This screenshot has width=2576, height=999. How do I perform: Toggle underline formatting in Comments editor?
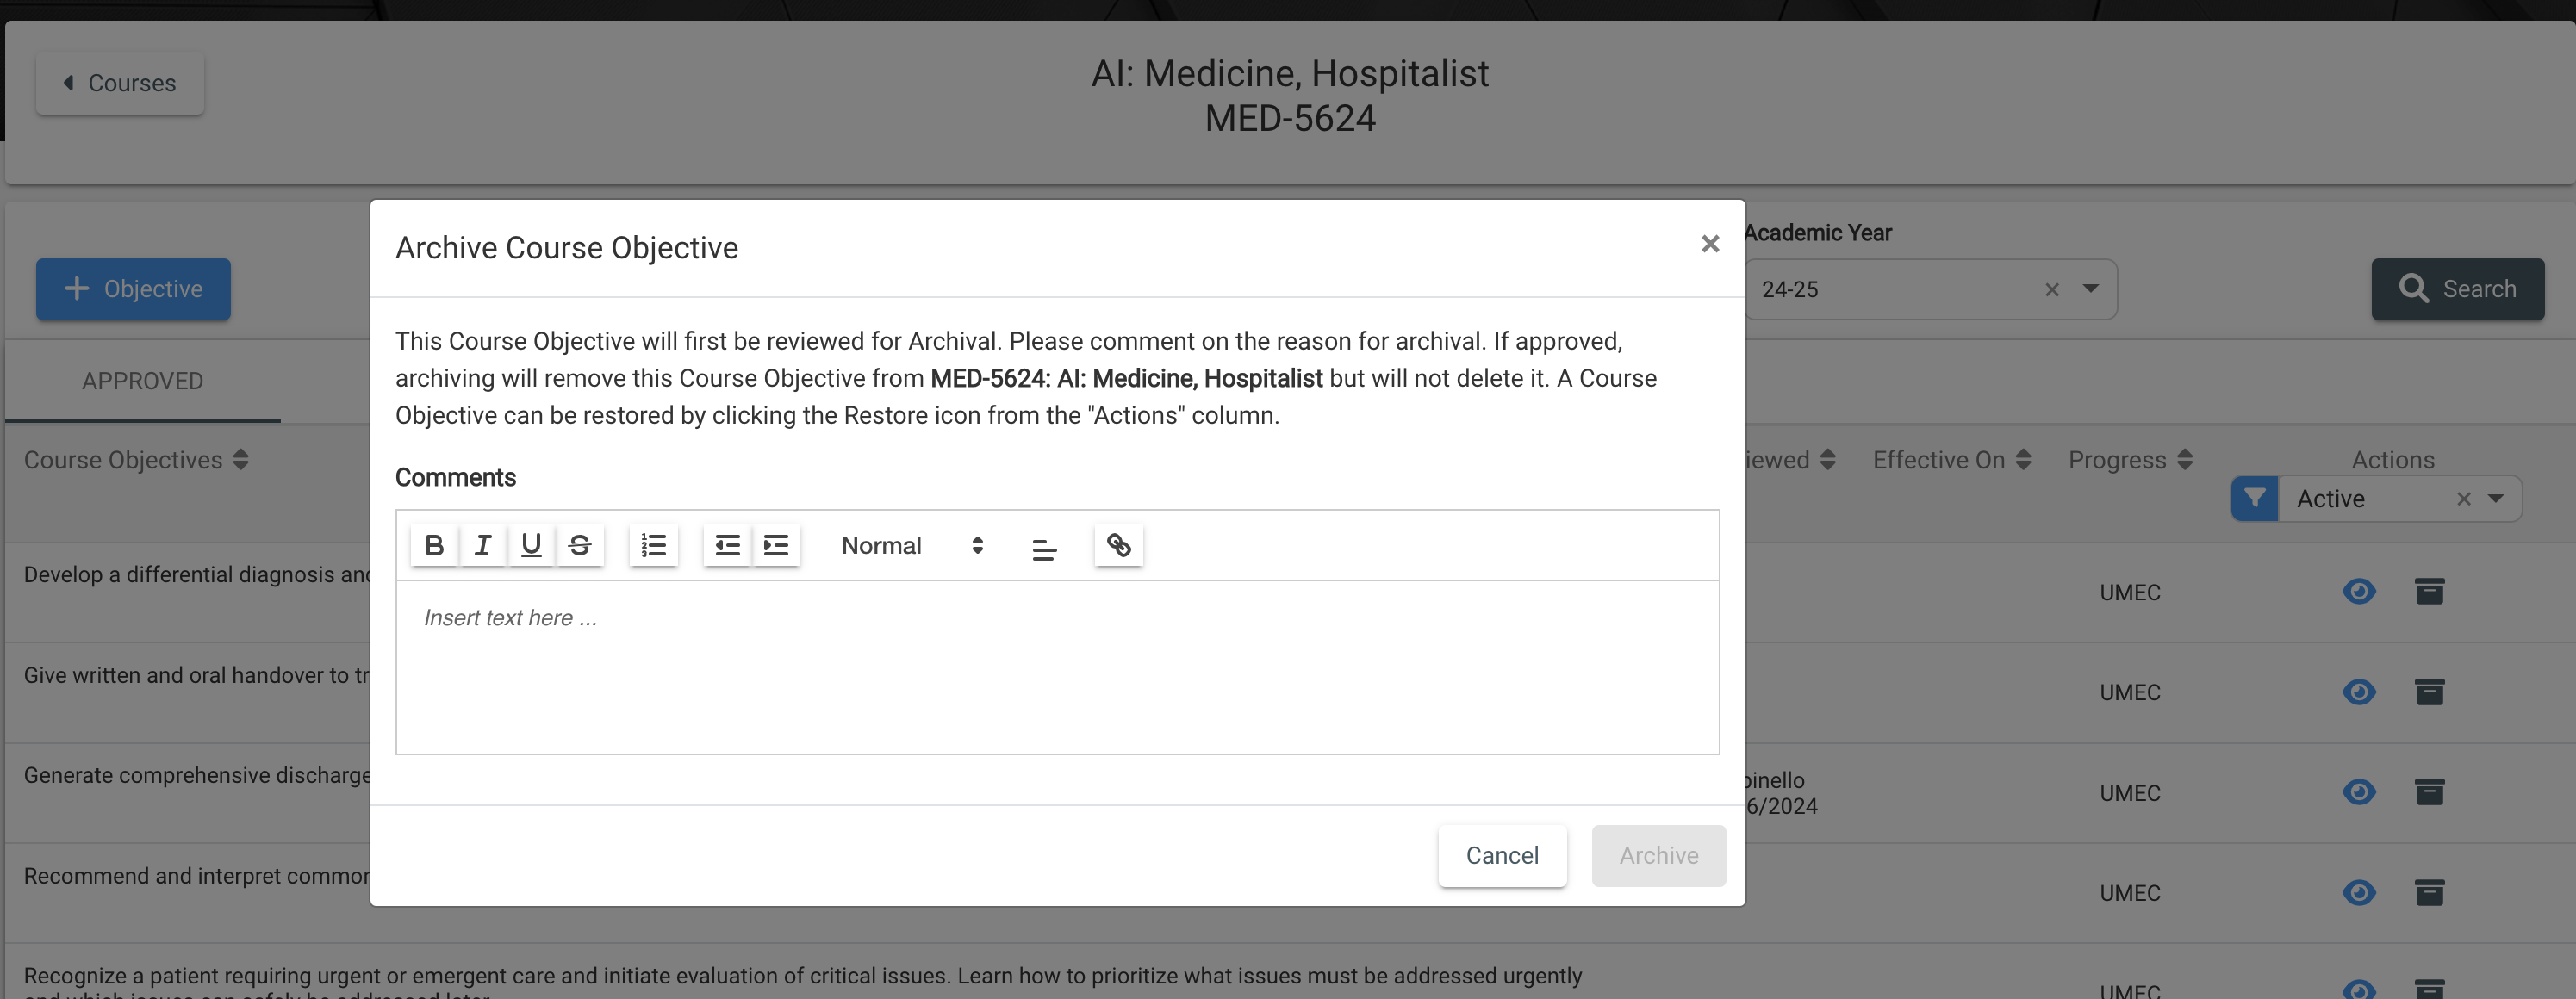tap(531, 545)
